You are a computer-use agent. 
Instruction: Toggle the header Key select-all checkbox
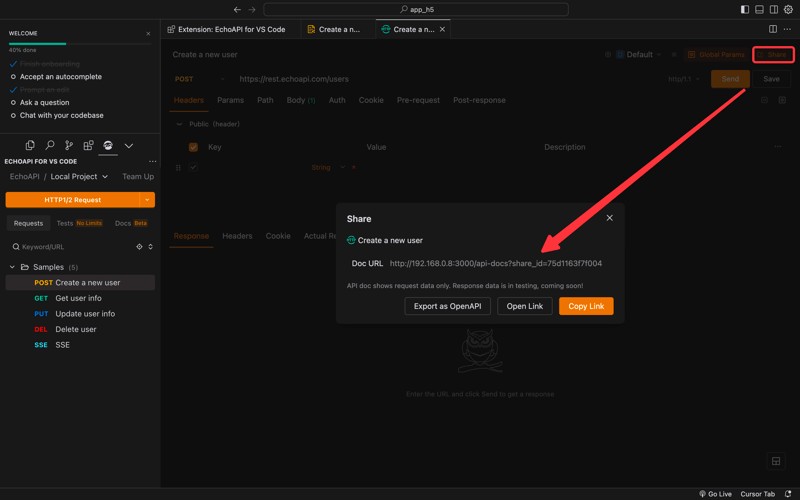pyautogui.click(x=193, y=147)
